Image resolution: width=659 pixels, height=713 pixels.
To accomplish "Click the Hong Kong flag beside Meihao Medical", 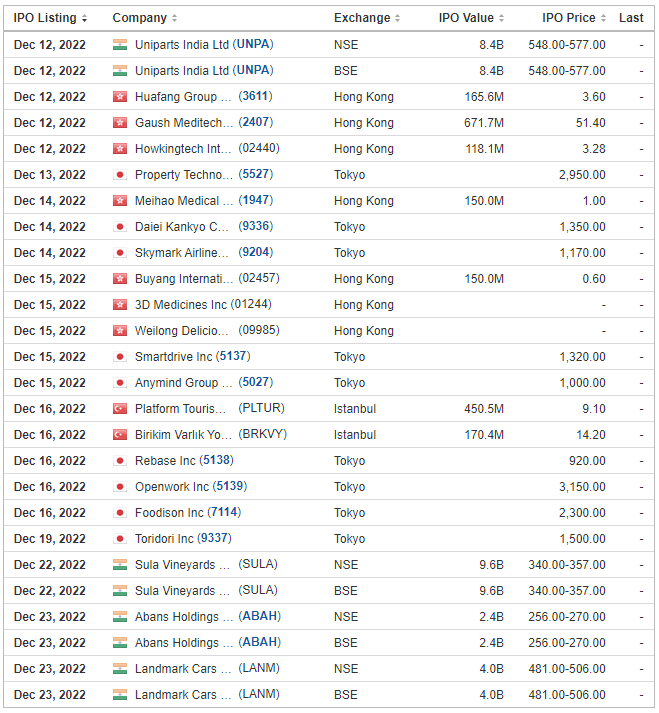I will pos(120,201).
